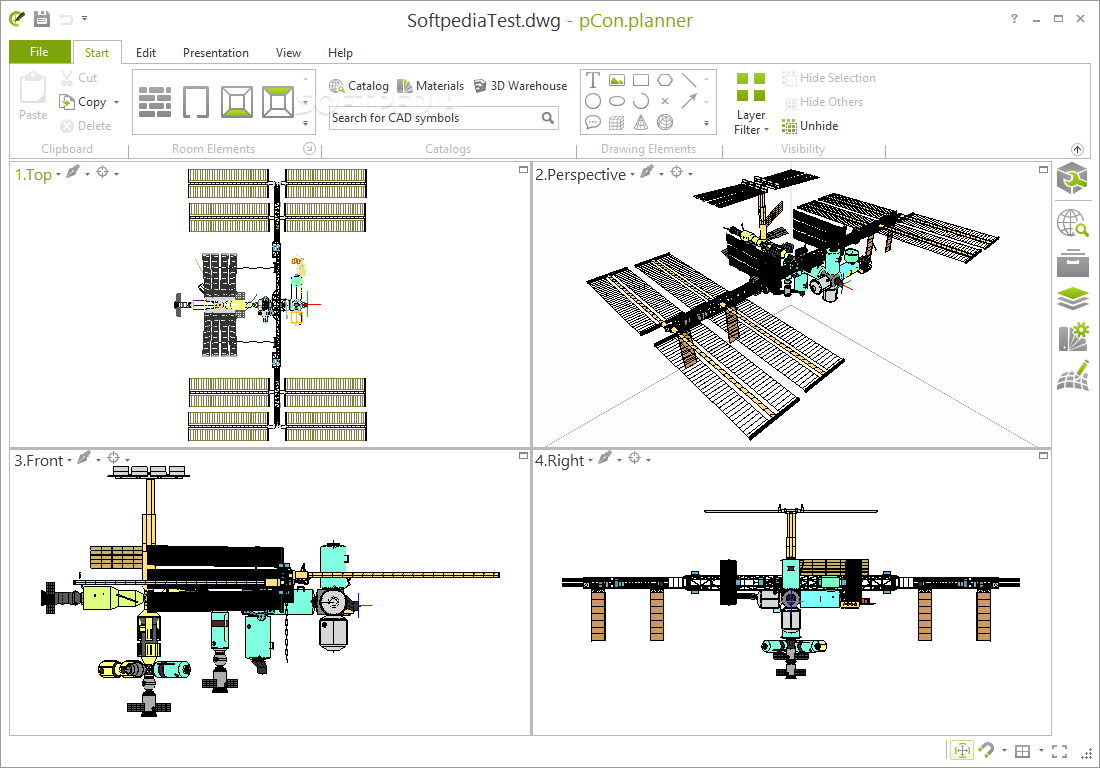Choose the Image drawing tool
Screen dimensions: 1100x768
click(617, 80)
